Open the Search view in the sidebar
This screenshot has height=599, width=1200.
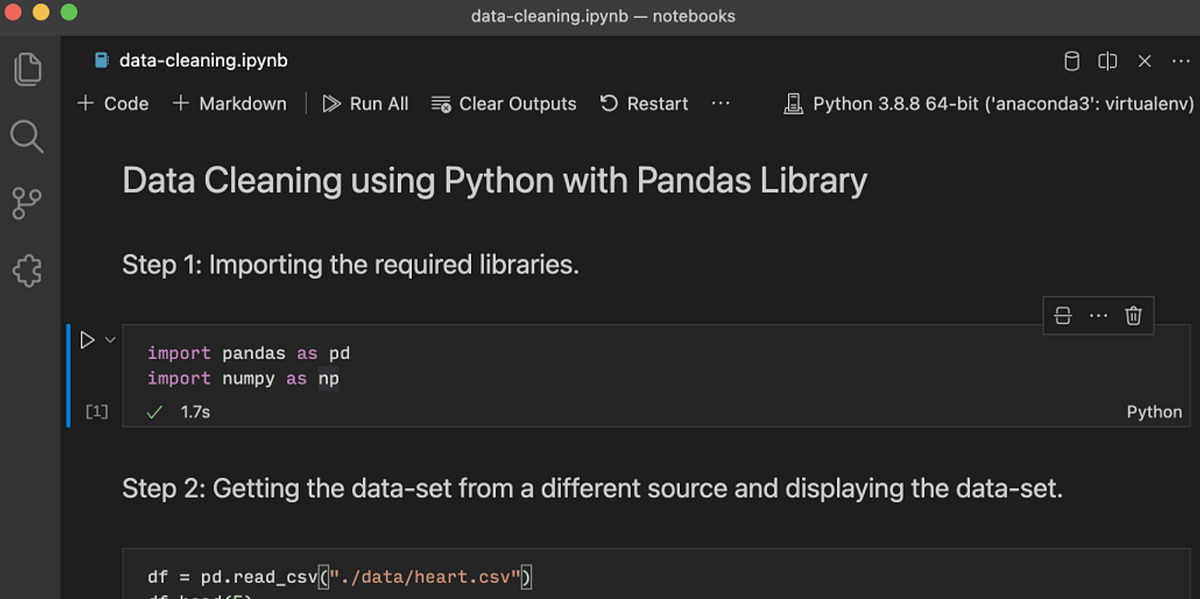pyautogui.click(x=27, y=136)
